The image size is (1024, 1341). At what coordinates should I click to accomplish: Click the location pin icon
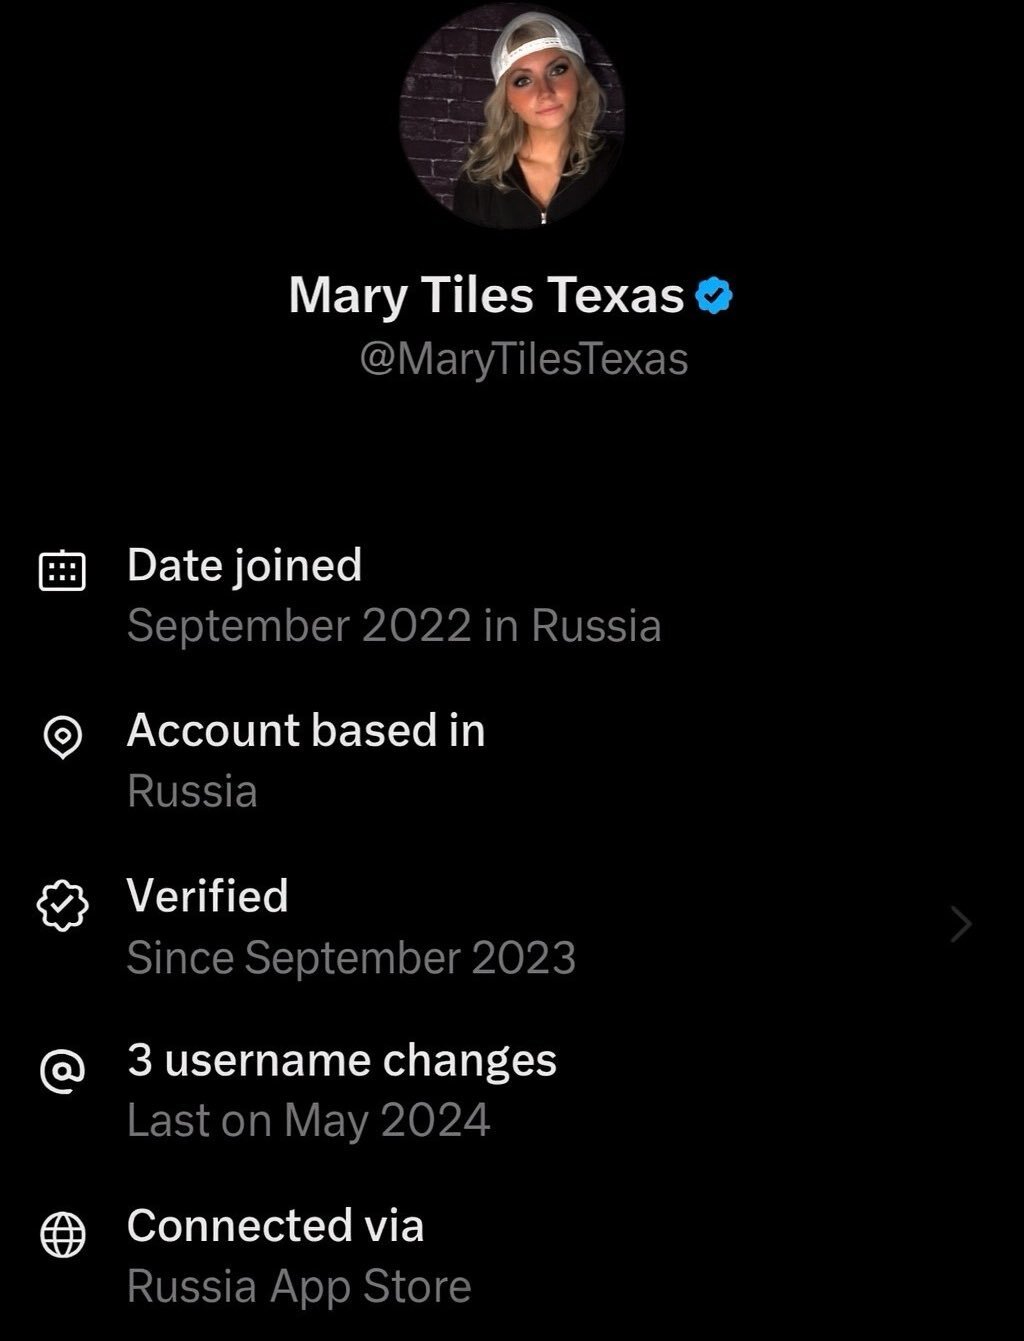click(x=62, y=738)
